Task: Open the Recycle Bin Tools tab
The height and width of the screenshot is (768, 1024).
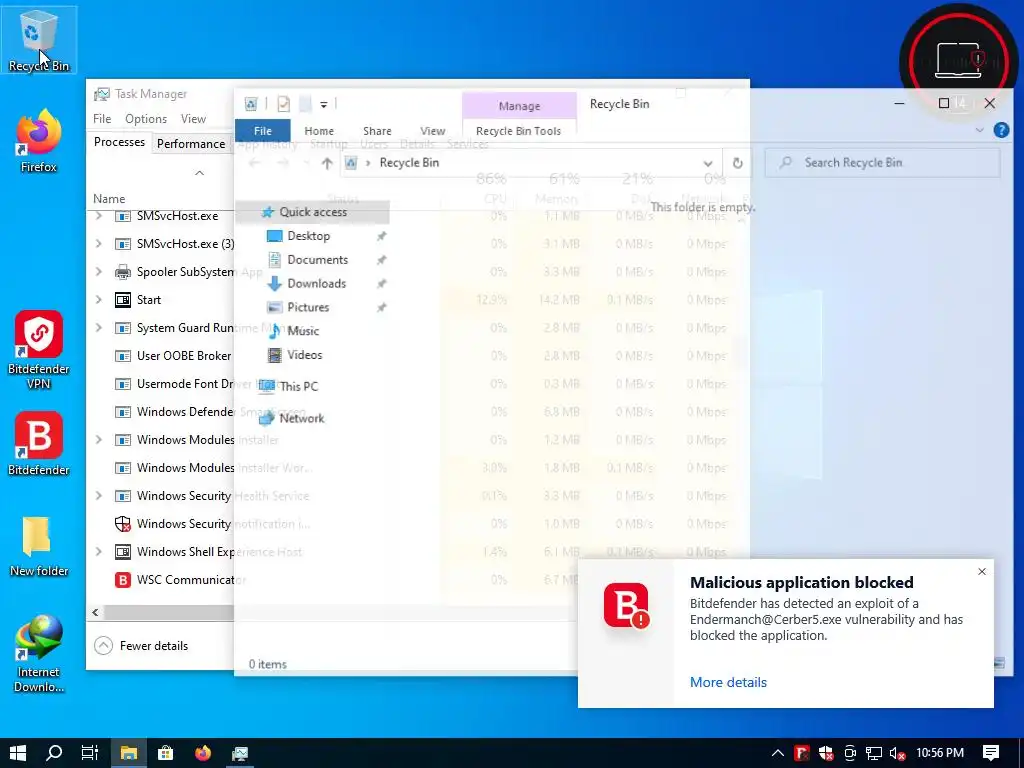Action: (519, 131)
